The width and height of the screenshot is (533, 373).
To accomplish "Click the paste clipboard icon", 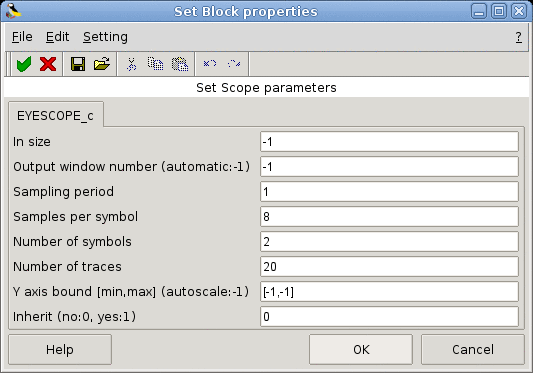I will pyautogui.click(x=180, y=64).
